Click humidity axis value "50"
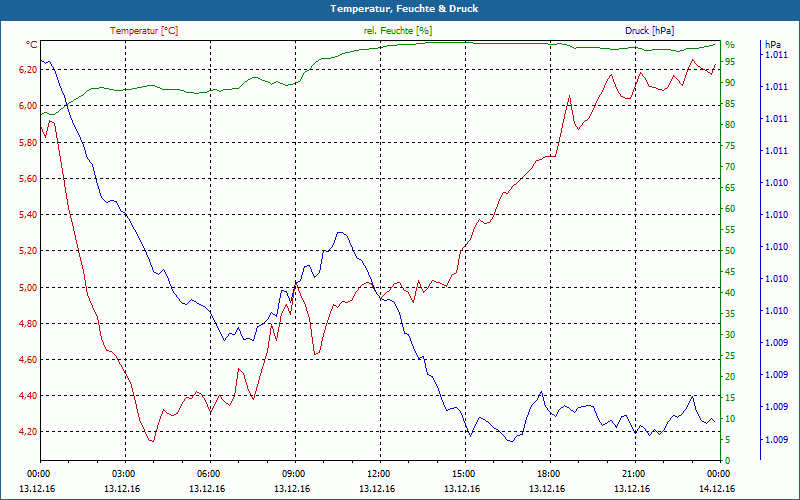Viewport: 800px width, 500px height. pos(730,251)
